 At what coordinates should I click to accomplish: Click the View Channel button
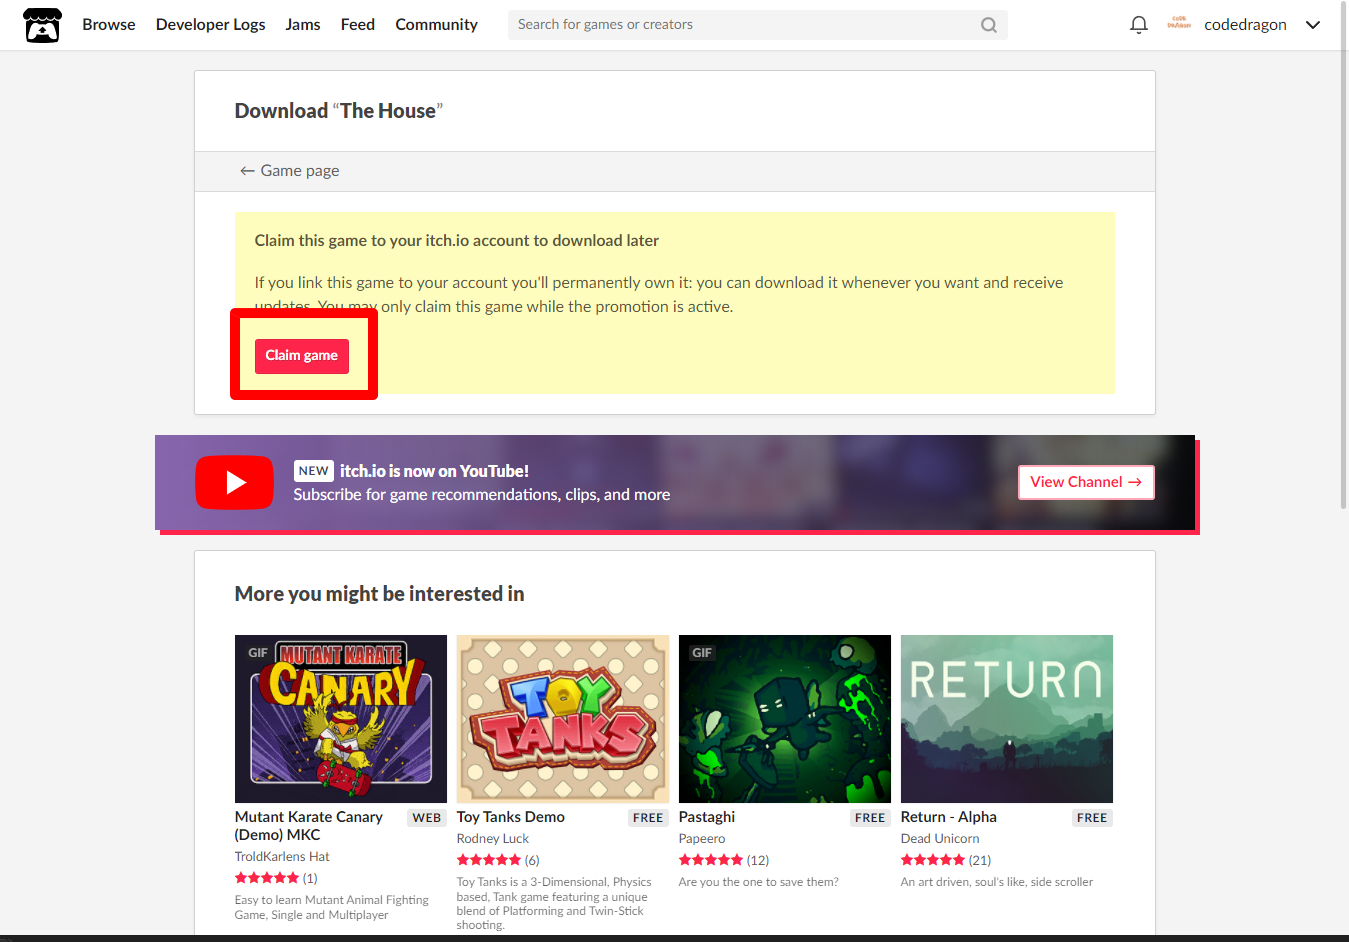point(1086,482)
